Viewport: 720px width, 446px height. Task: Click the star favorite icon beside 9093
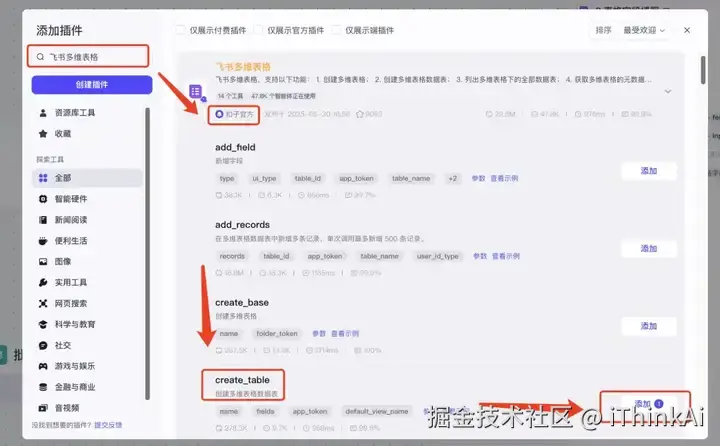(360, 114)
